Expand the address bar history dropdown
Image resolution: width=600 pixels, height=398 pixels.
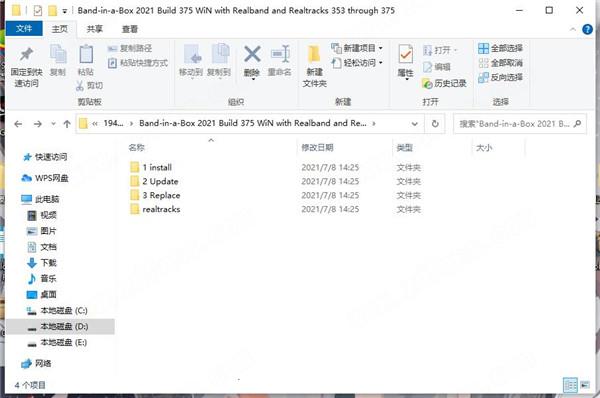pyautogui.click(x=414, y=124)
